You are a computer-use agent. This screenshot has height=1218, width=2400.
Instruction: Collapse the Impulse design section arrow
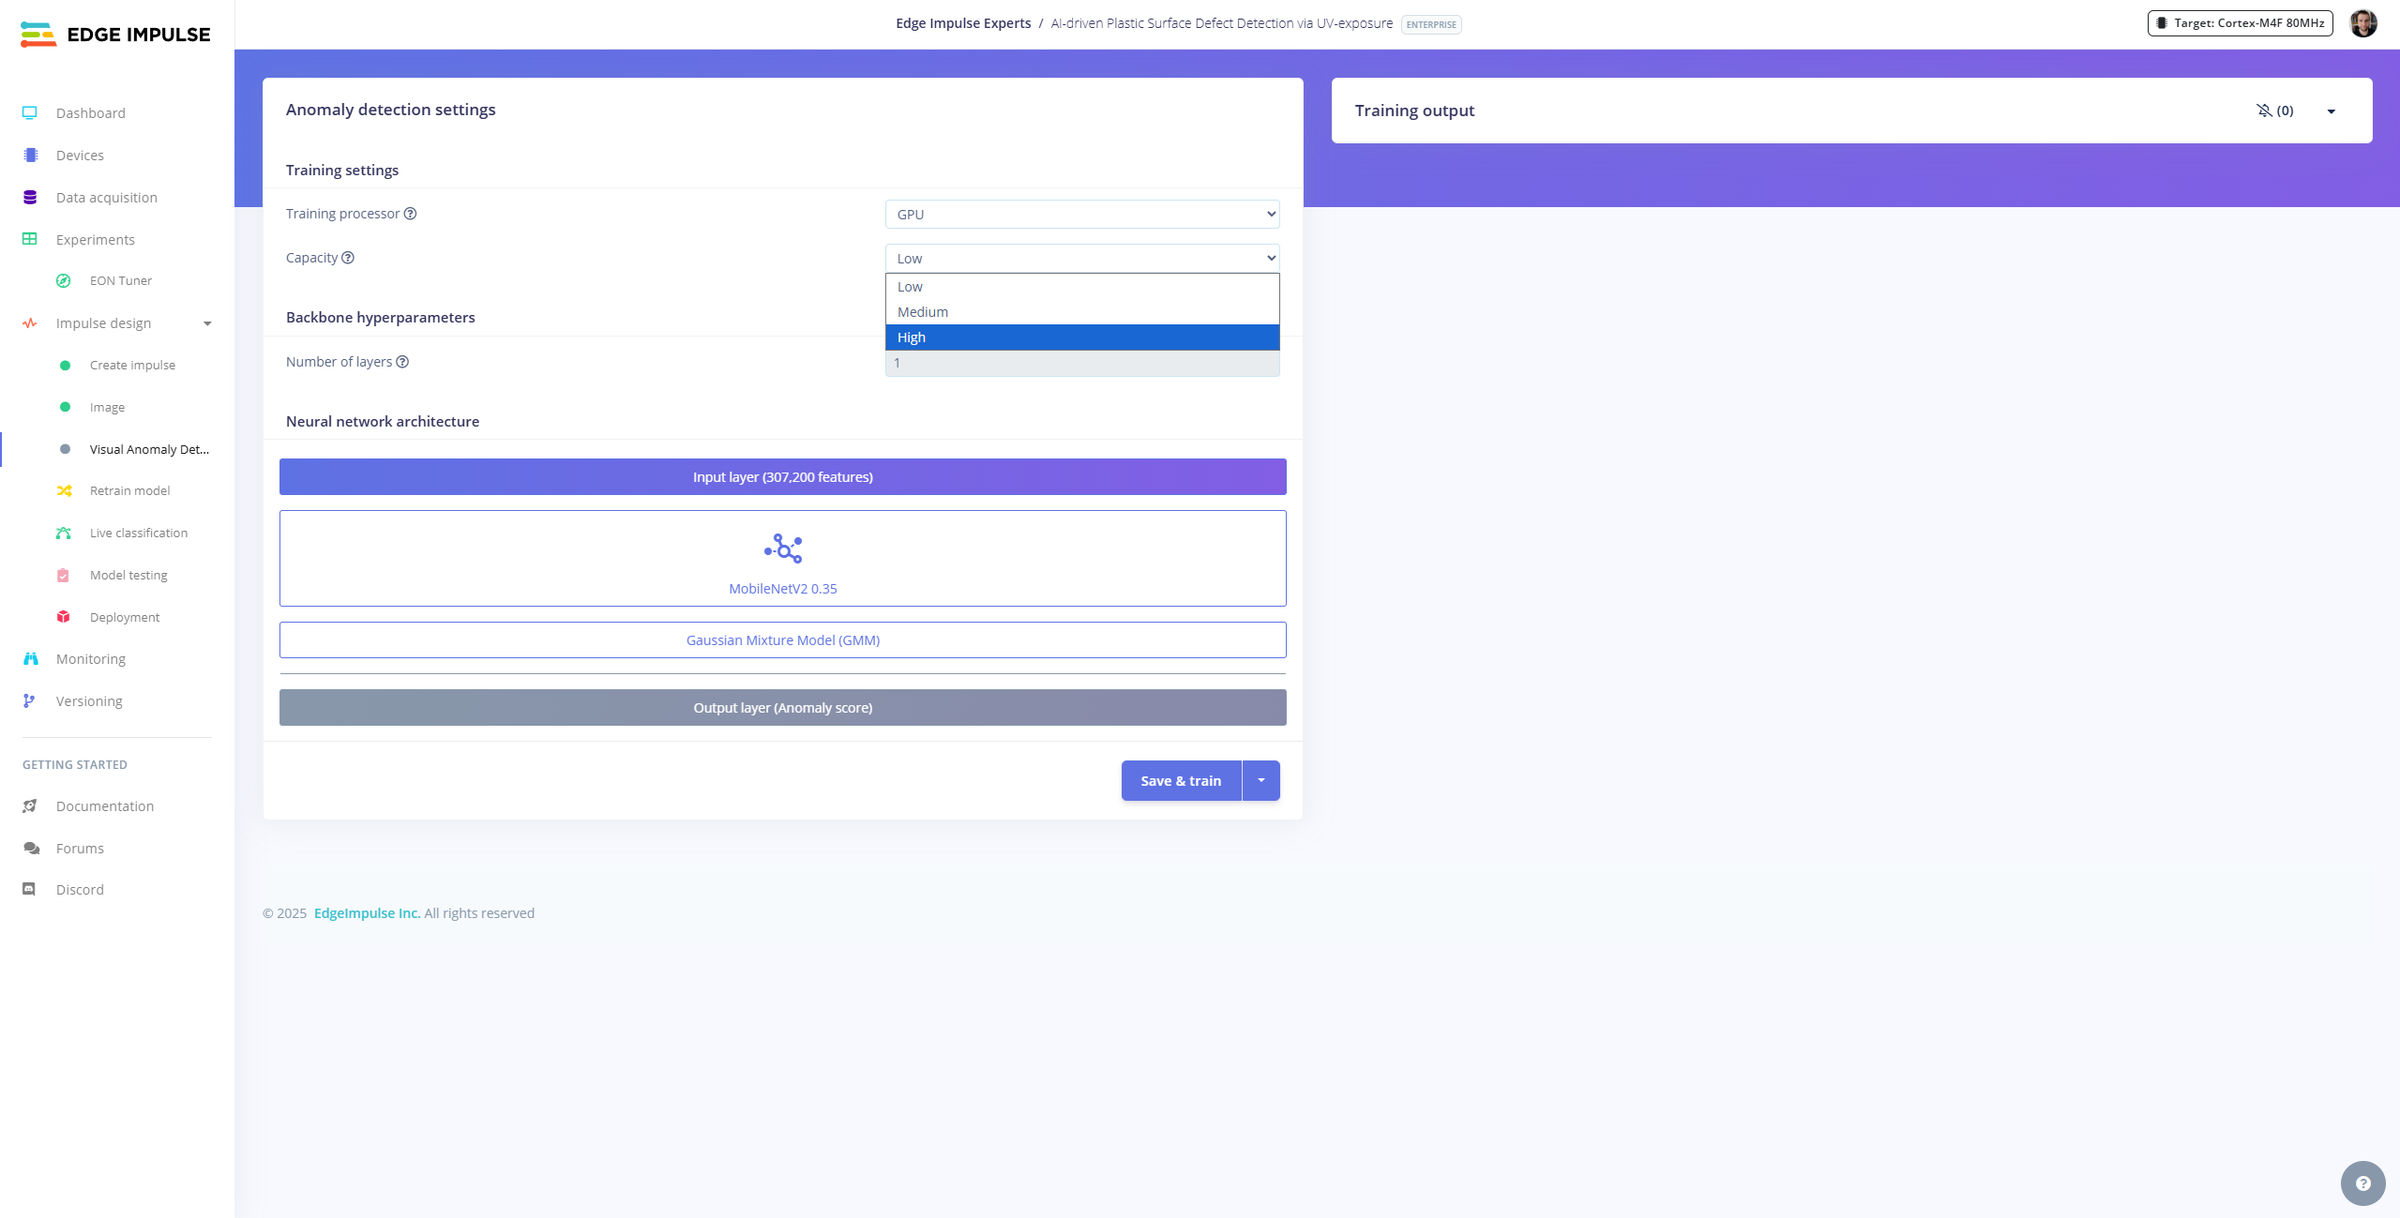(207, 324)
